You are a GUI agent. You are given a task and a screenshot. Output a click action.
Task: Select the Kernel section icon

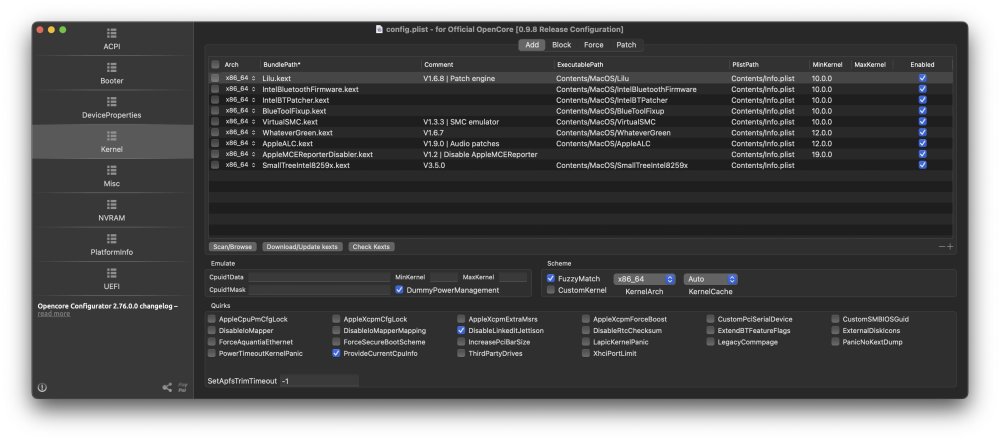coord(112,136)
